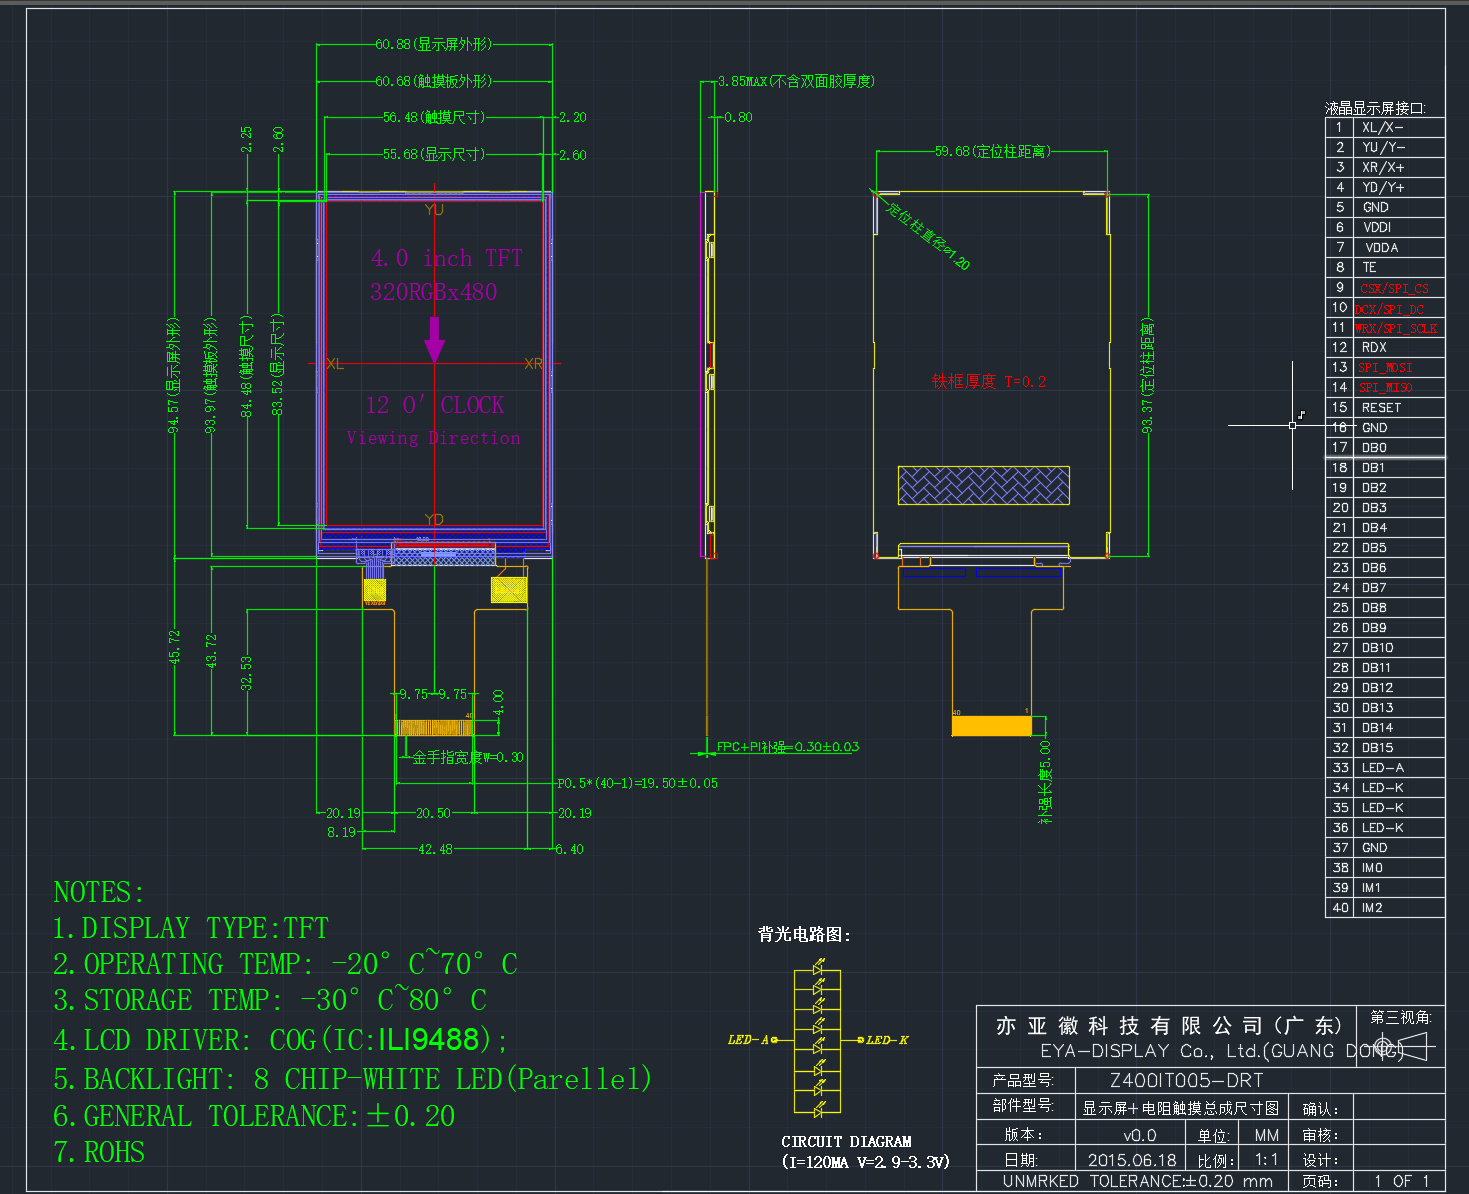Click the magenta viewing direction arrow
The image size is (1469, 1194).
coord(434,340)
